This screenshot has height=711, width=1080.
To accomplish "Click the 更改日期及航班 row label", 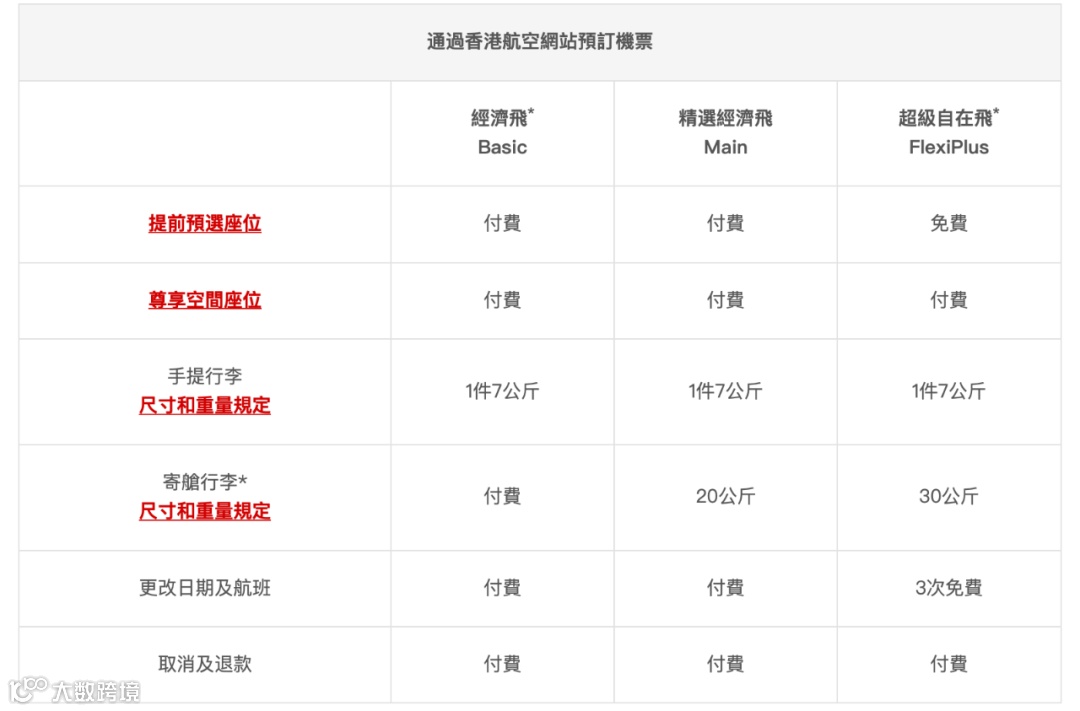I will pyautogui.click(x=205, y=588).
